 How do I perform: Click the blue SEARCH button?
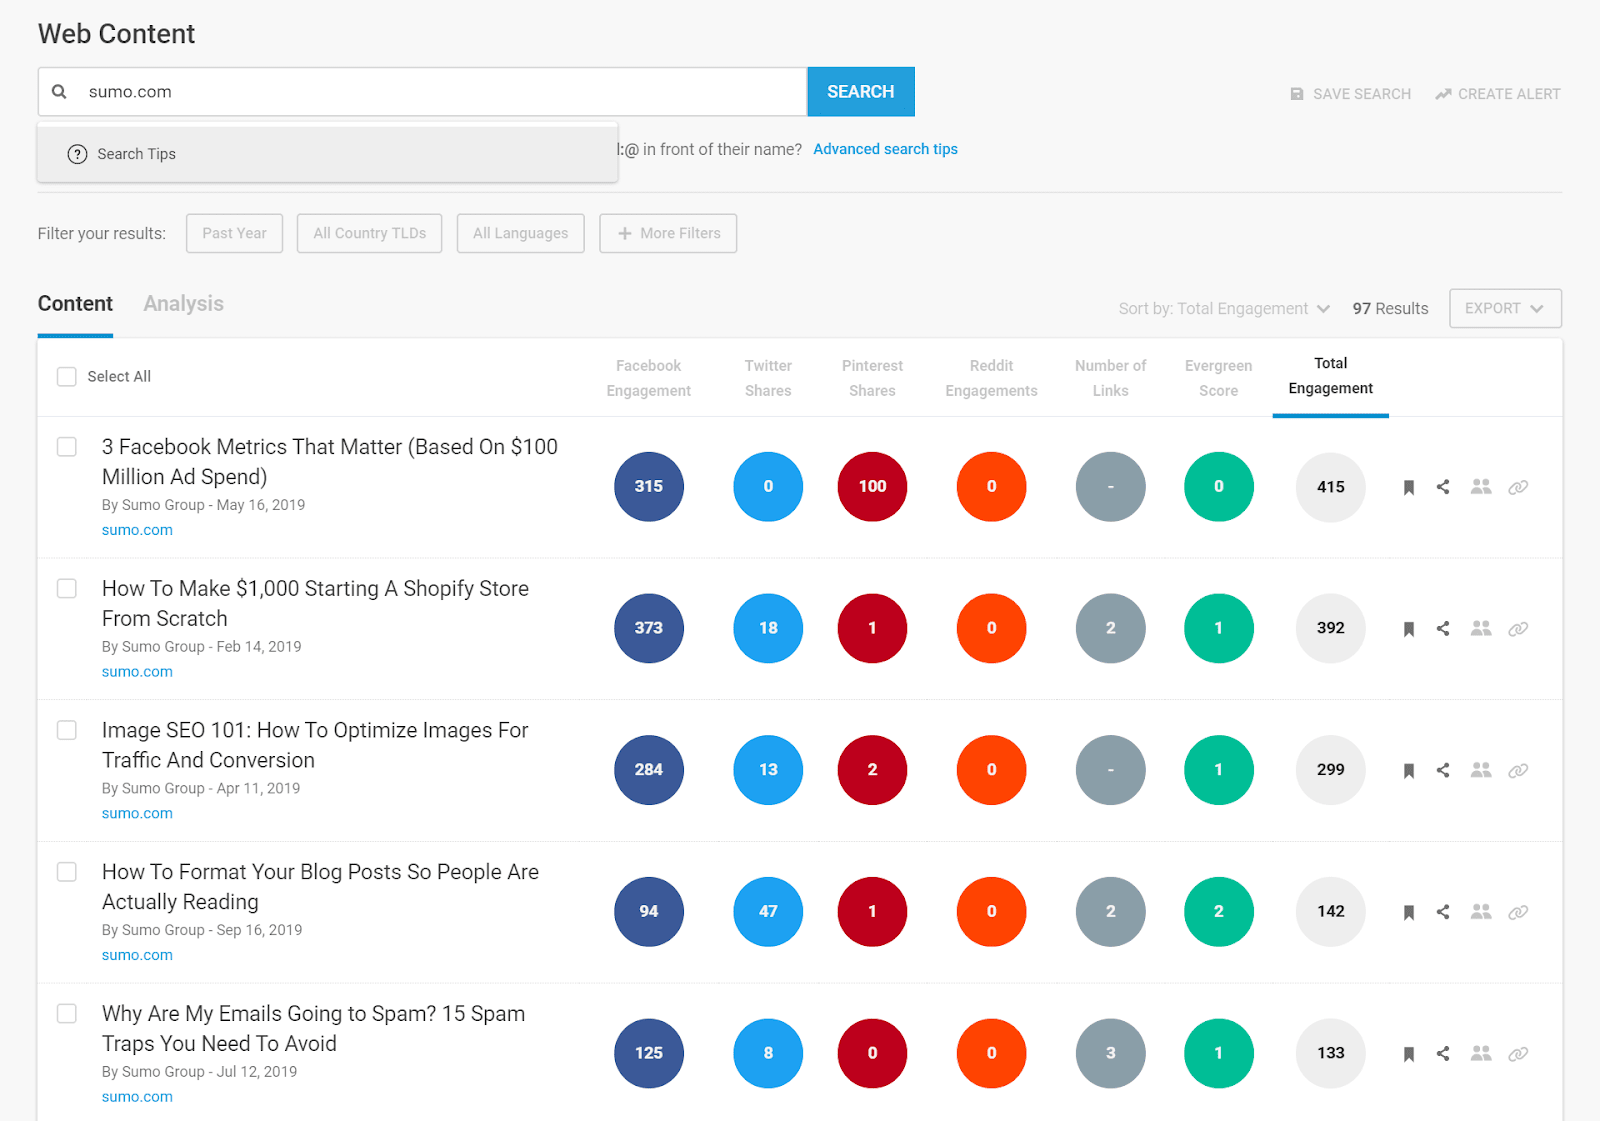pyautogui.click(x=861, y=92)
